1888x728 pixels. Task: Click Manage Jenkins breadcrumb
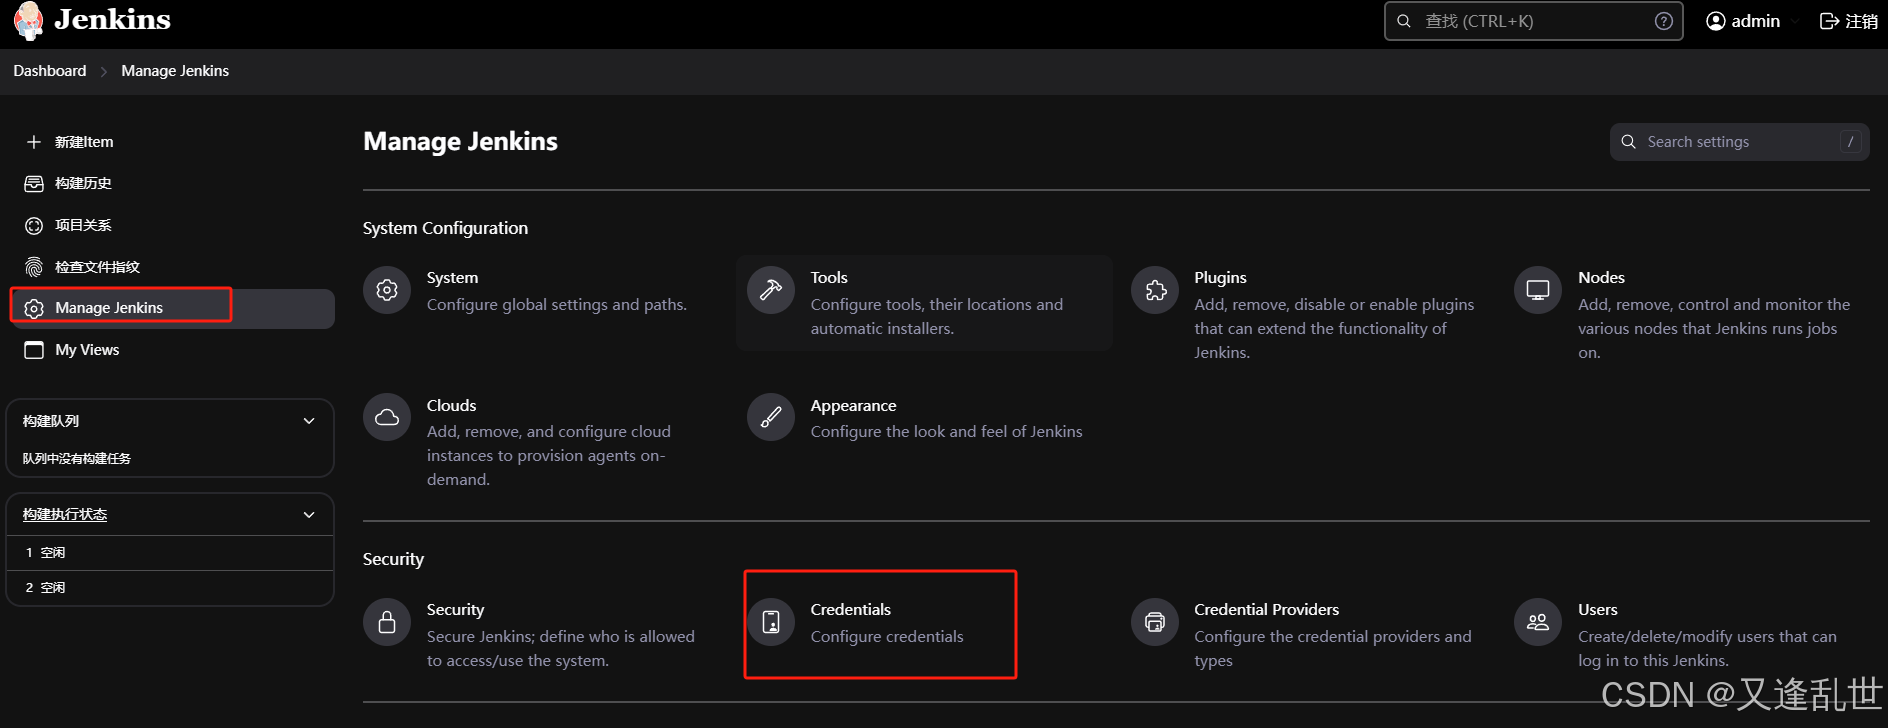[x=175, y=71]
